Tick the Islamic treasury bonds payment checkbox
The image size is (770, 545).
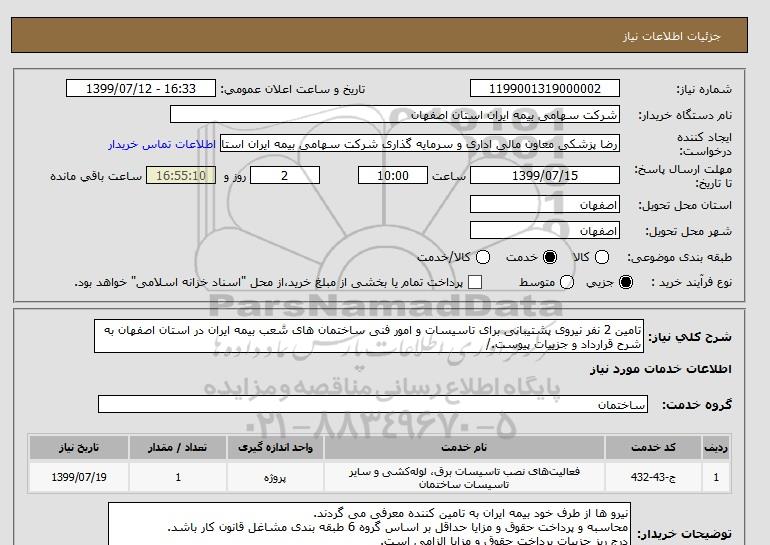pyautogui.click(x=475, y=282)
